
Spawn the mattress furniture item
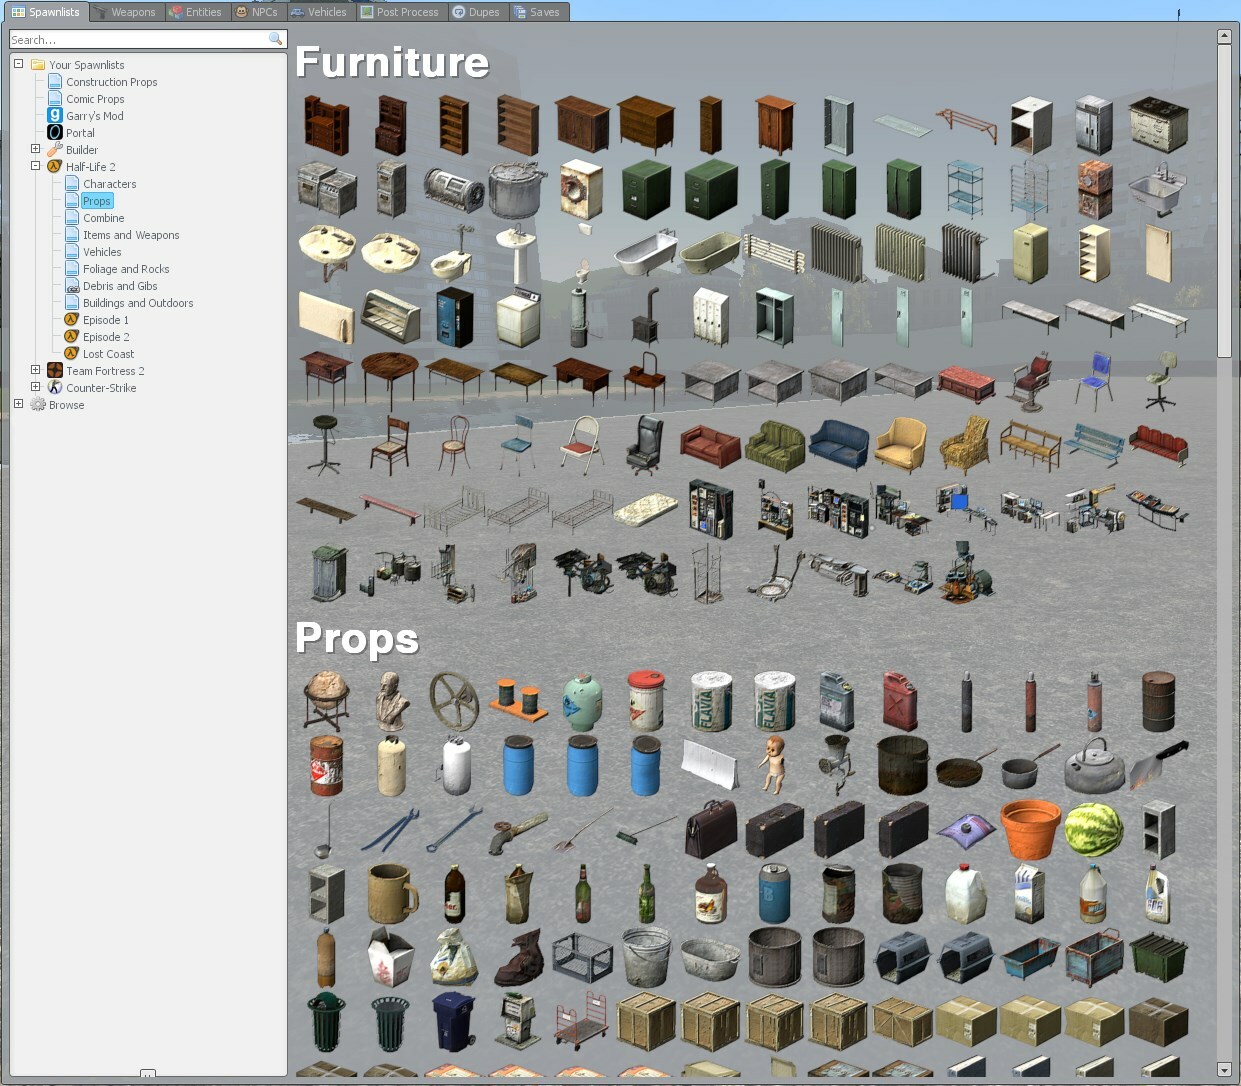646,510
